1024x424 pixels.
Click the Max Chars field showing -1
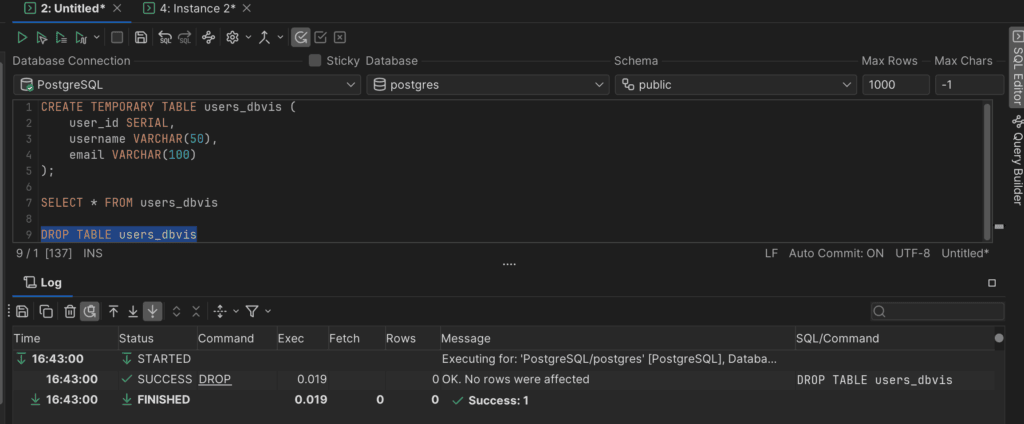tap(969, 85)
